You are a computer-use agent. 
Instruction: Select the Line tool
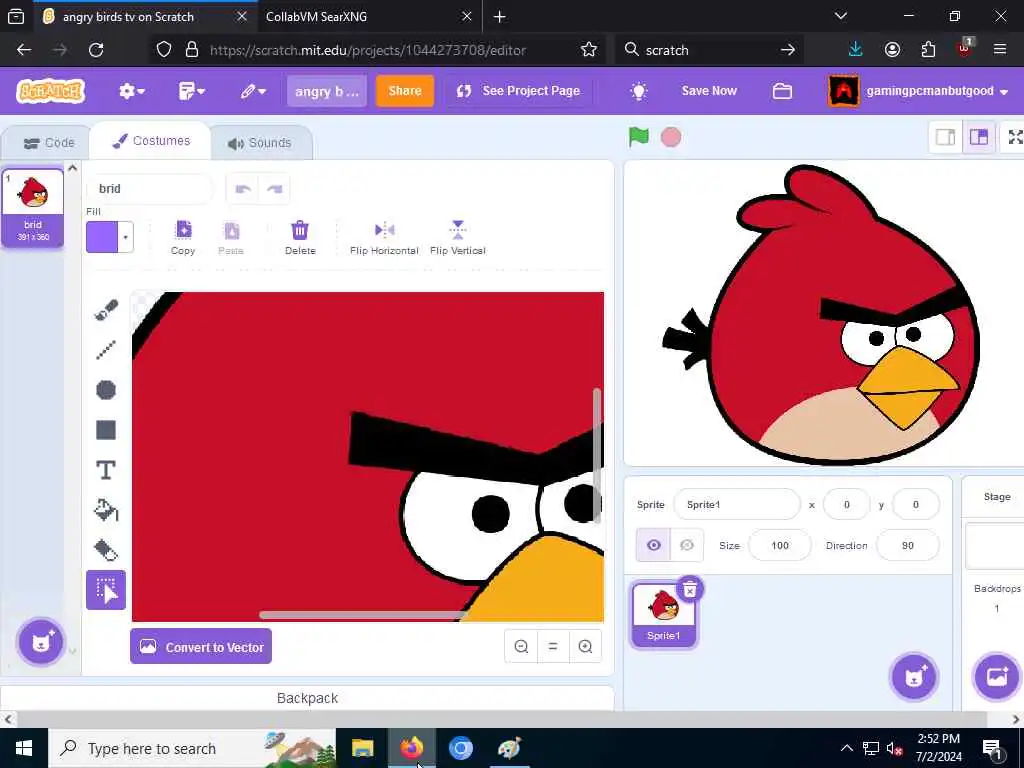click(x=106, y=350)
